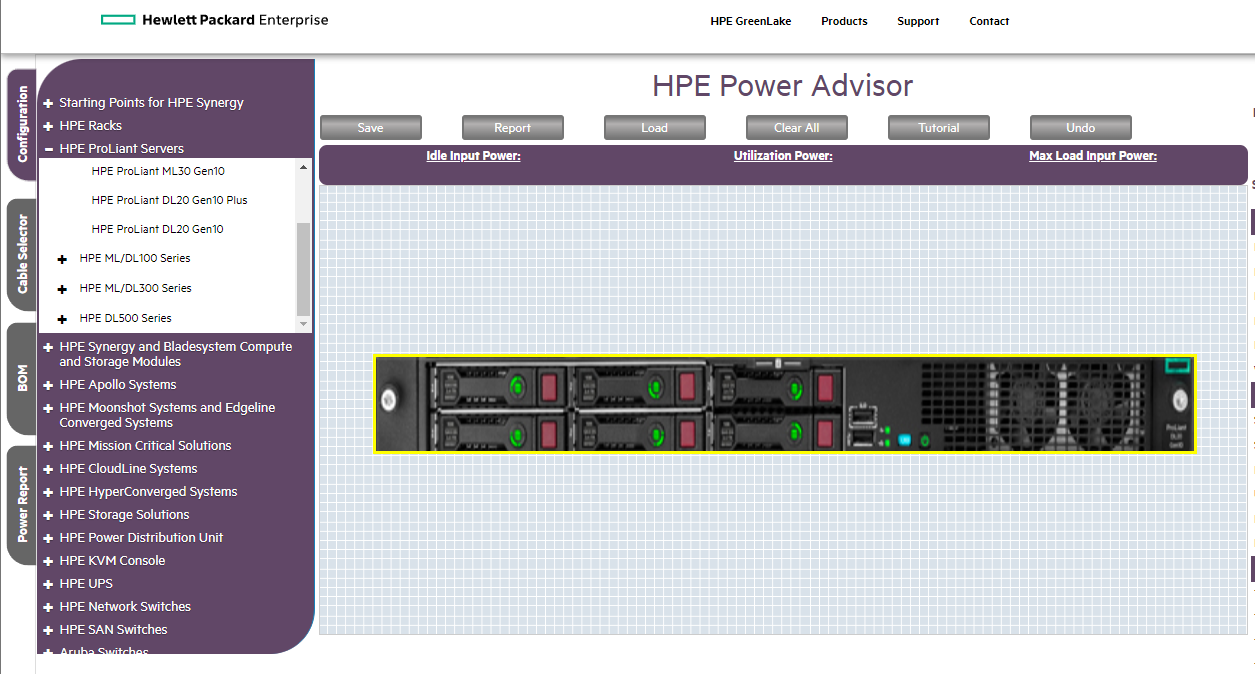The image size is (1255, 674).
Task: Click the Max Load Input Power label
Action: coord(1093,156)
